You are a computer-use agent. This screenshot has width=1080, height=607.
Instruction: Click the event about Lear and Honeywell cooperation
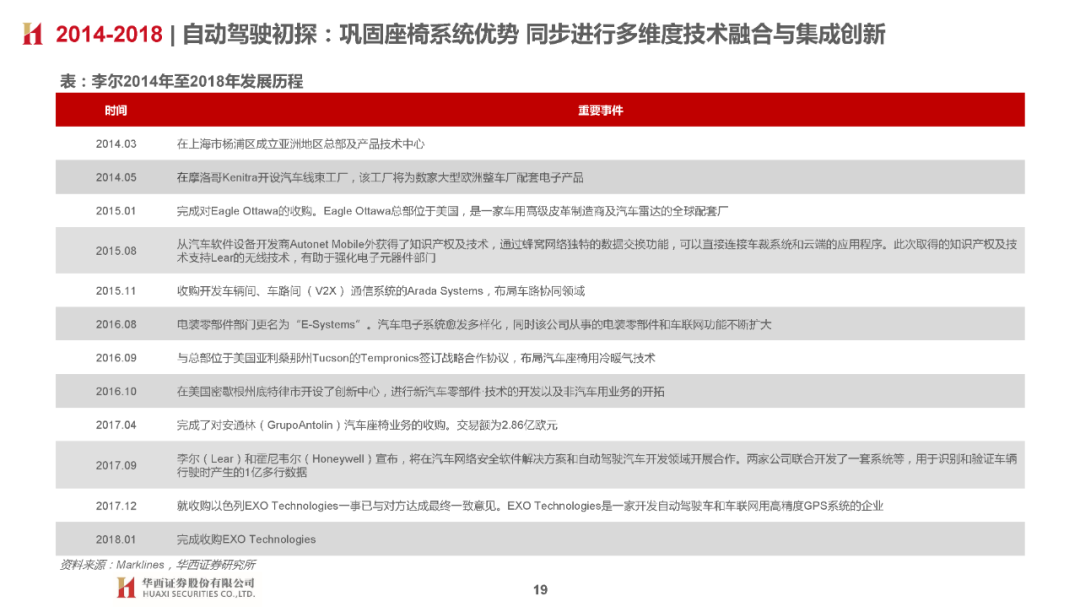pos(596,465)
